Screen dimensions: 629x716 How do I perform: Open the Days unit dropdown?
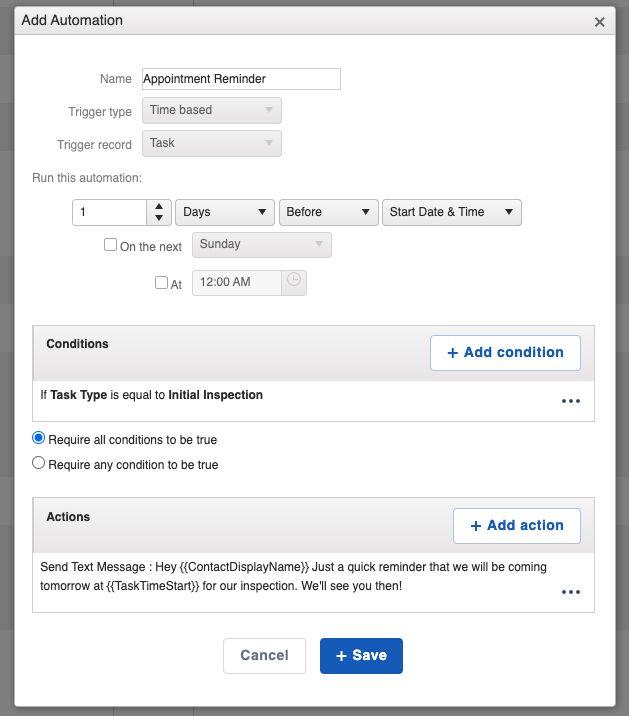(x=225, y=212)
